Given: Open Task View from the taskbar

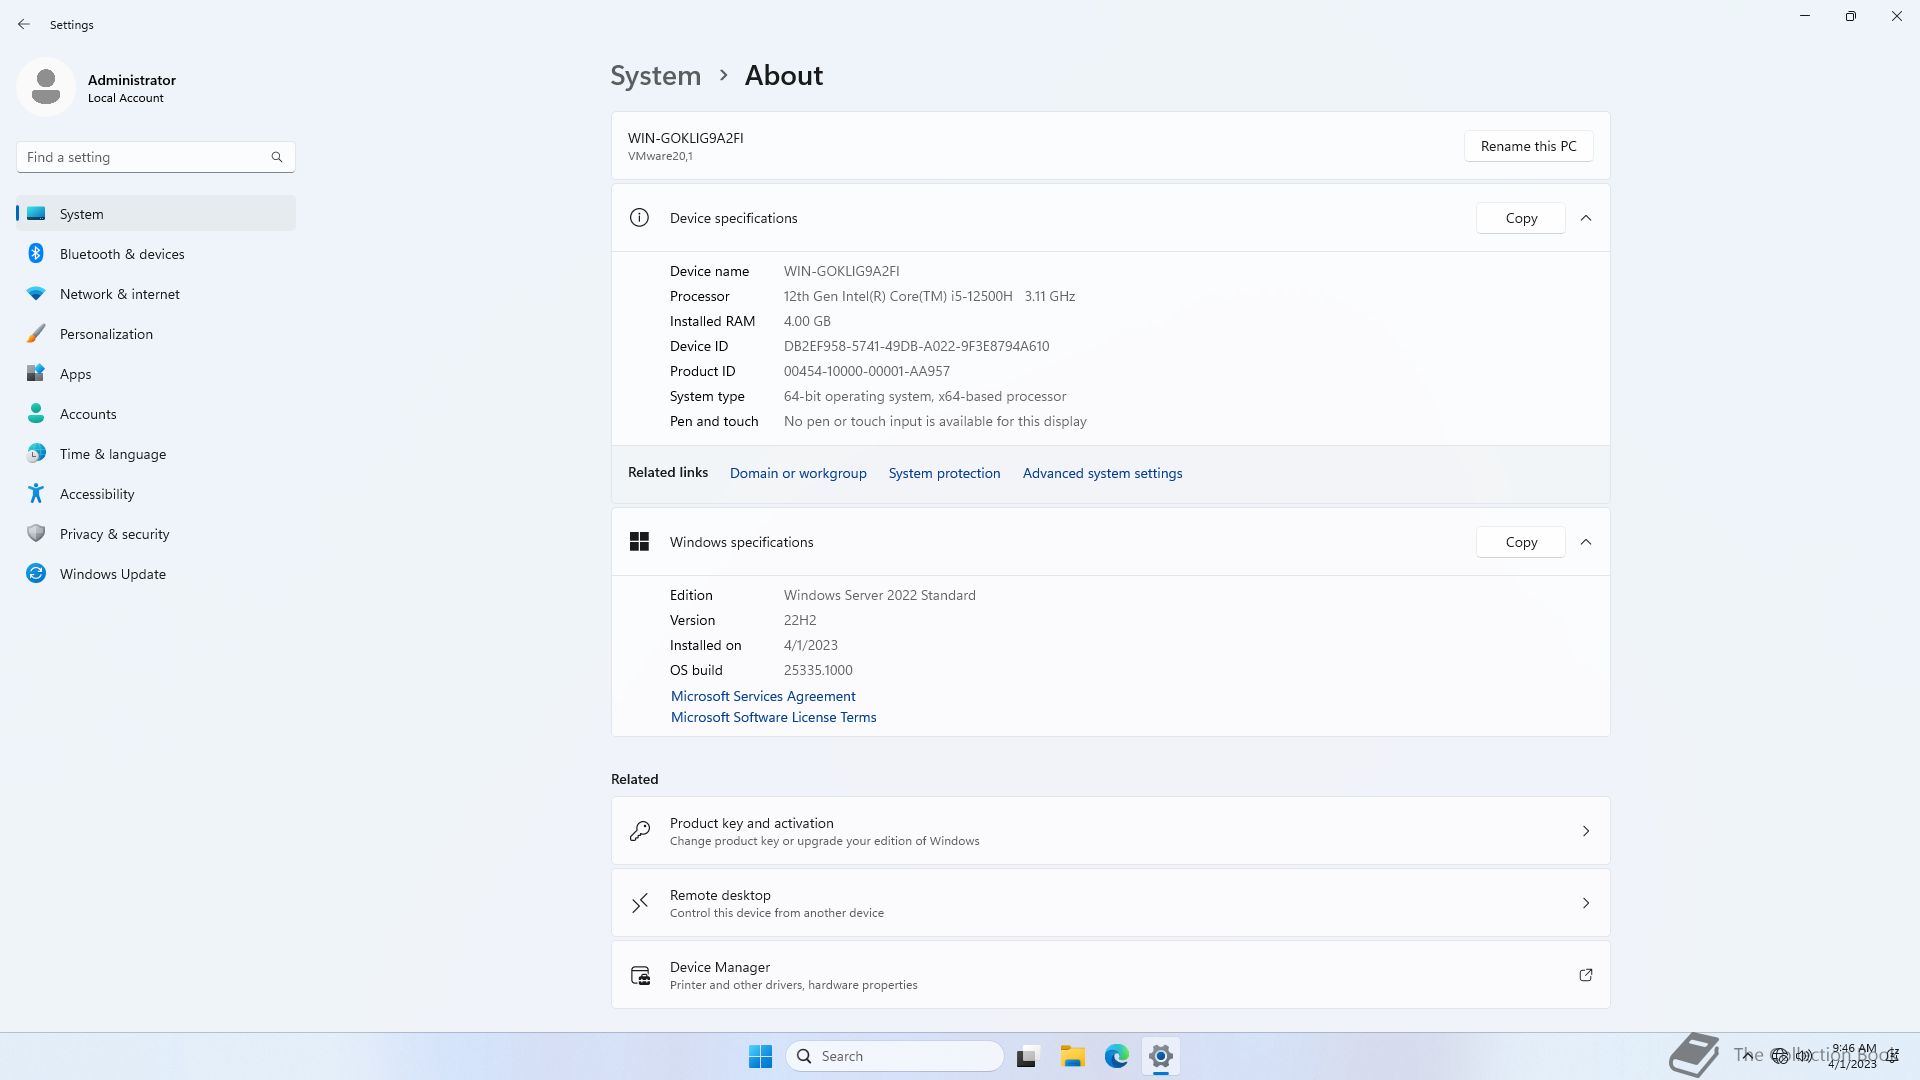Looking at the screenshot, I should click(x=1027, y=1056).
